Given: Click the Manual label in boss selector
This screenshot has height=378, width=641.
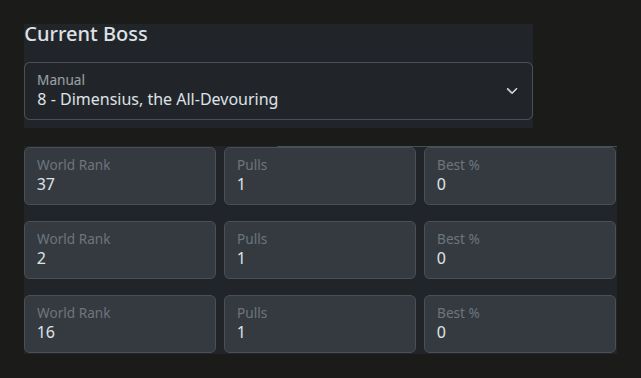Looking at the screenshot, I should (x=61, y=80).
